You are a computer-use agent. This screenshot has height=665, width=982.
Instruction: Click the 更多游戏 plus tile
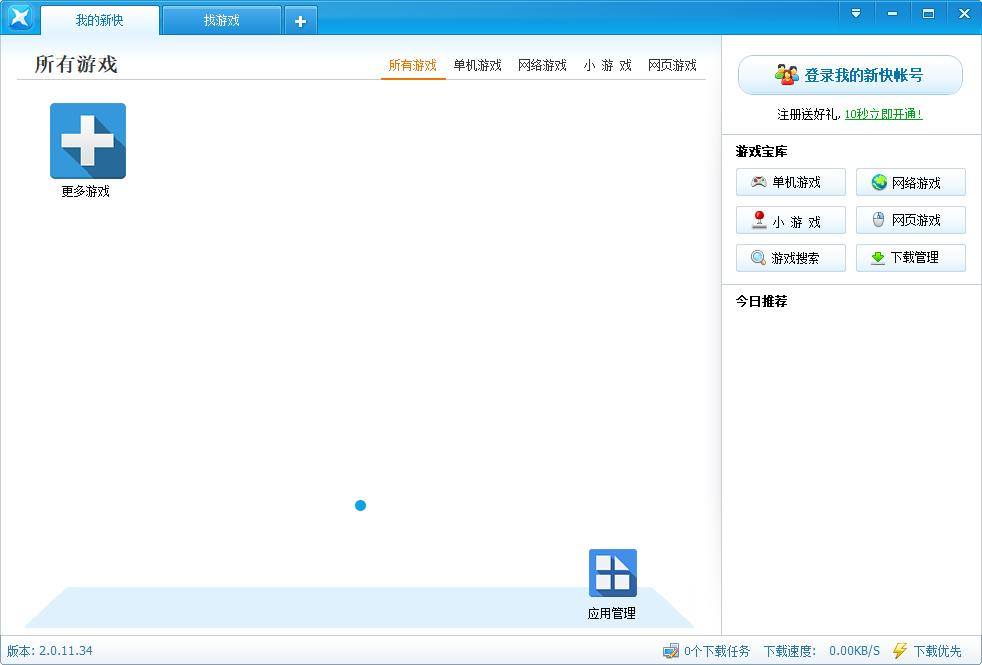coord(87,140)
